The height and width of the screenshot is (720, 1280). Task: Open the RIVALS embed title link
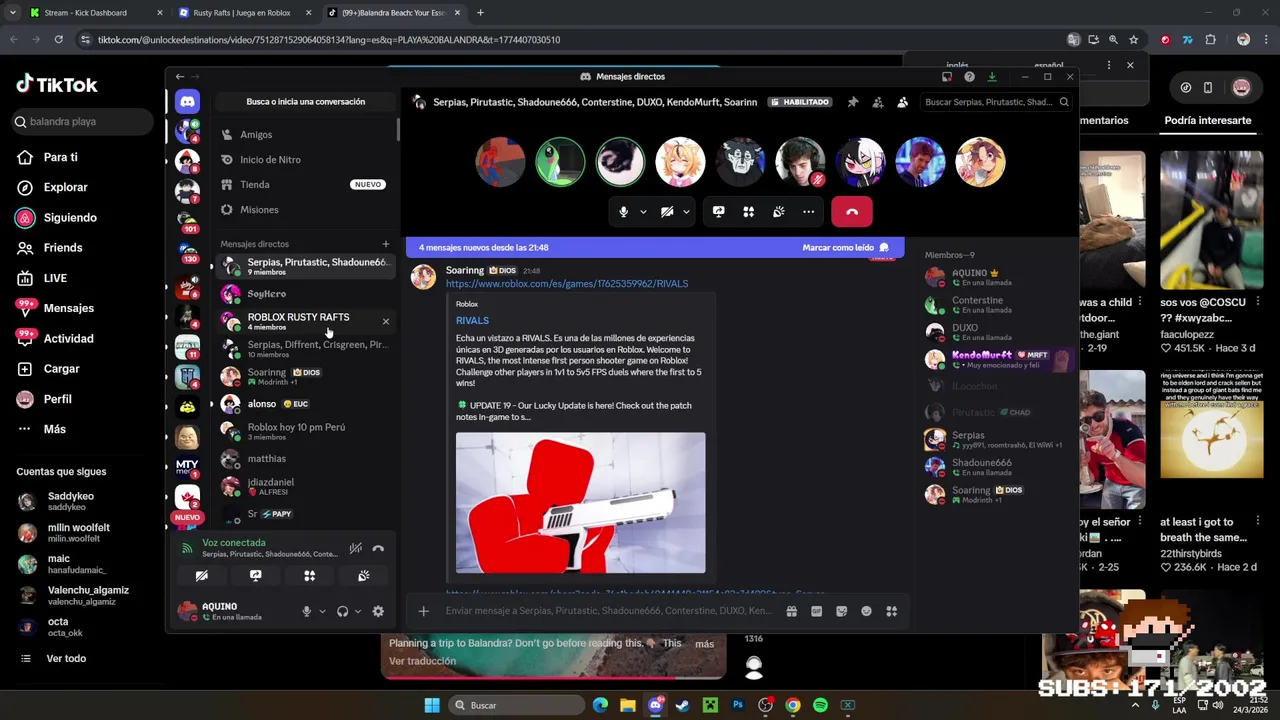[x=472, y=321]
